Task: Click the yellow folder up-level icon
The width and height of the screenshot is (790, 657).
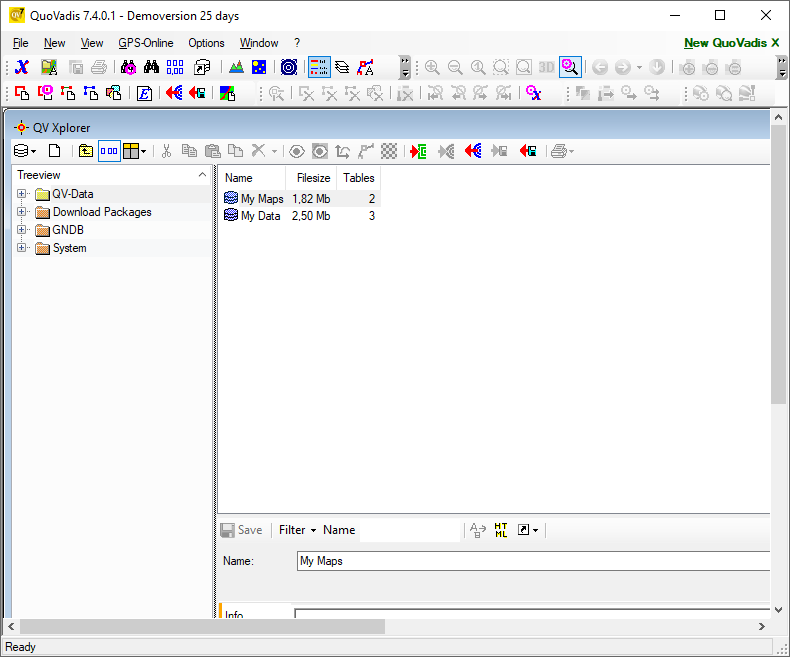Action: click(86, 151)
